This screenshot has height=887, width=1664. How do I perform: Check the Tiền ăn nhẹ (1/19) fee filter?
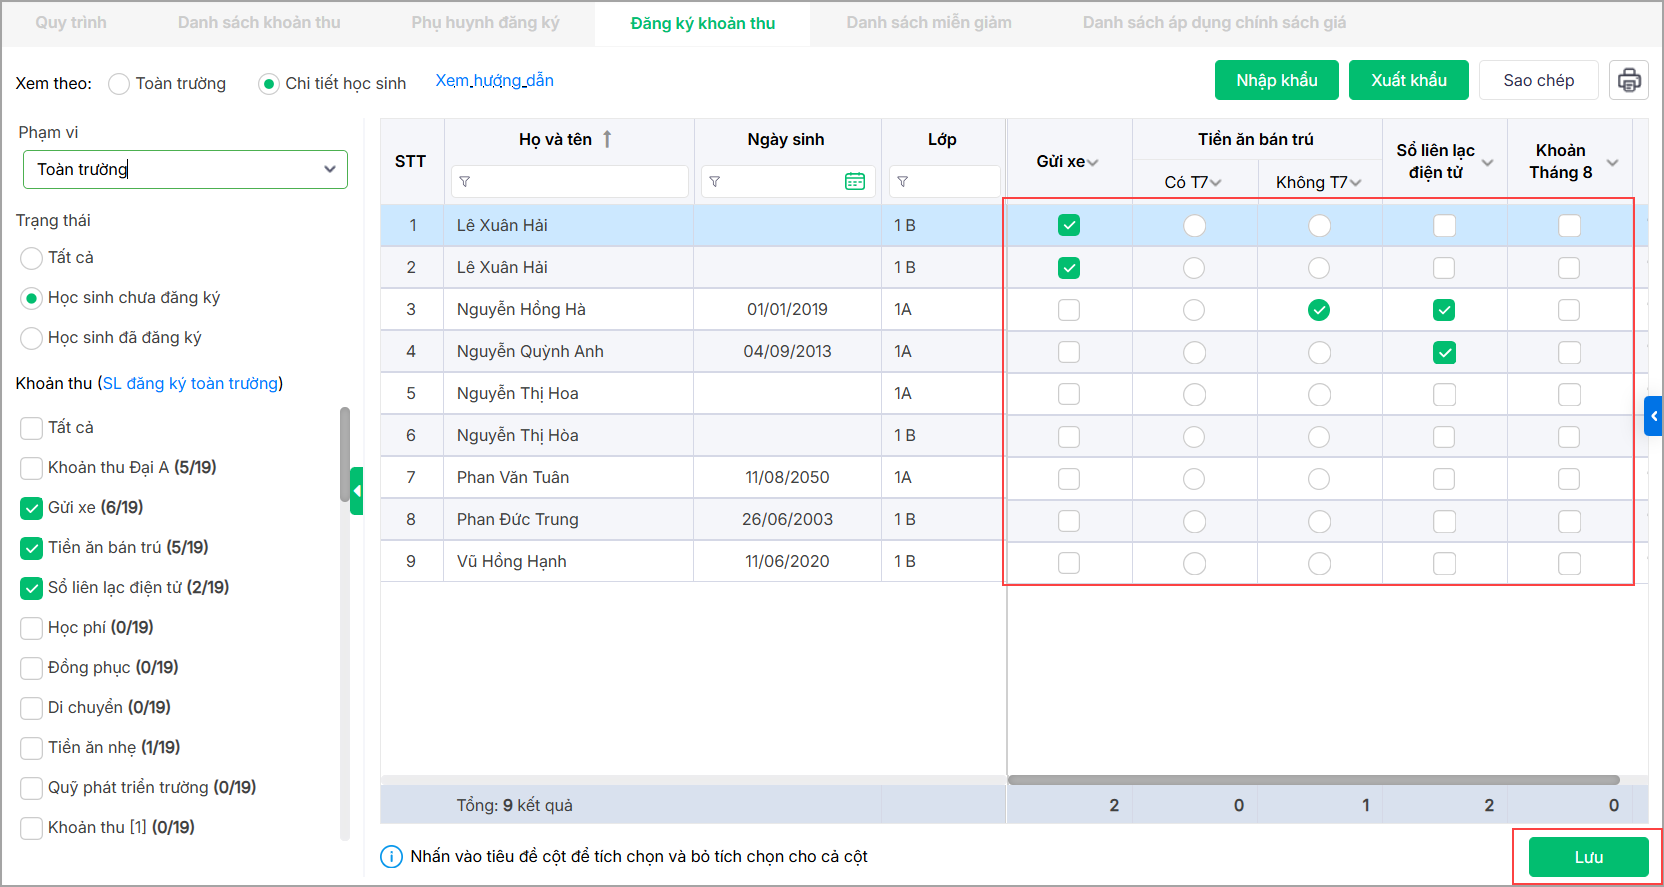coord(32,748)
